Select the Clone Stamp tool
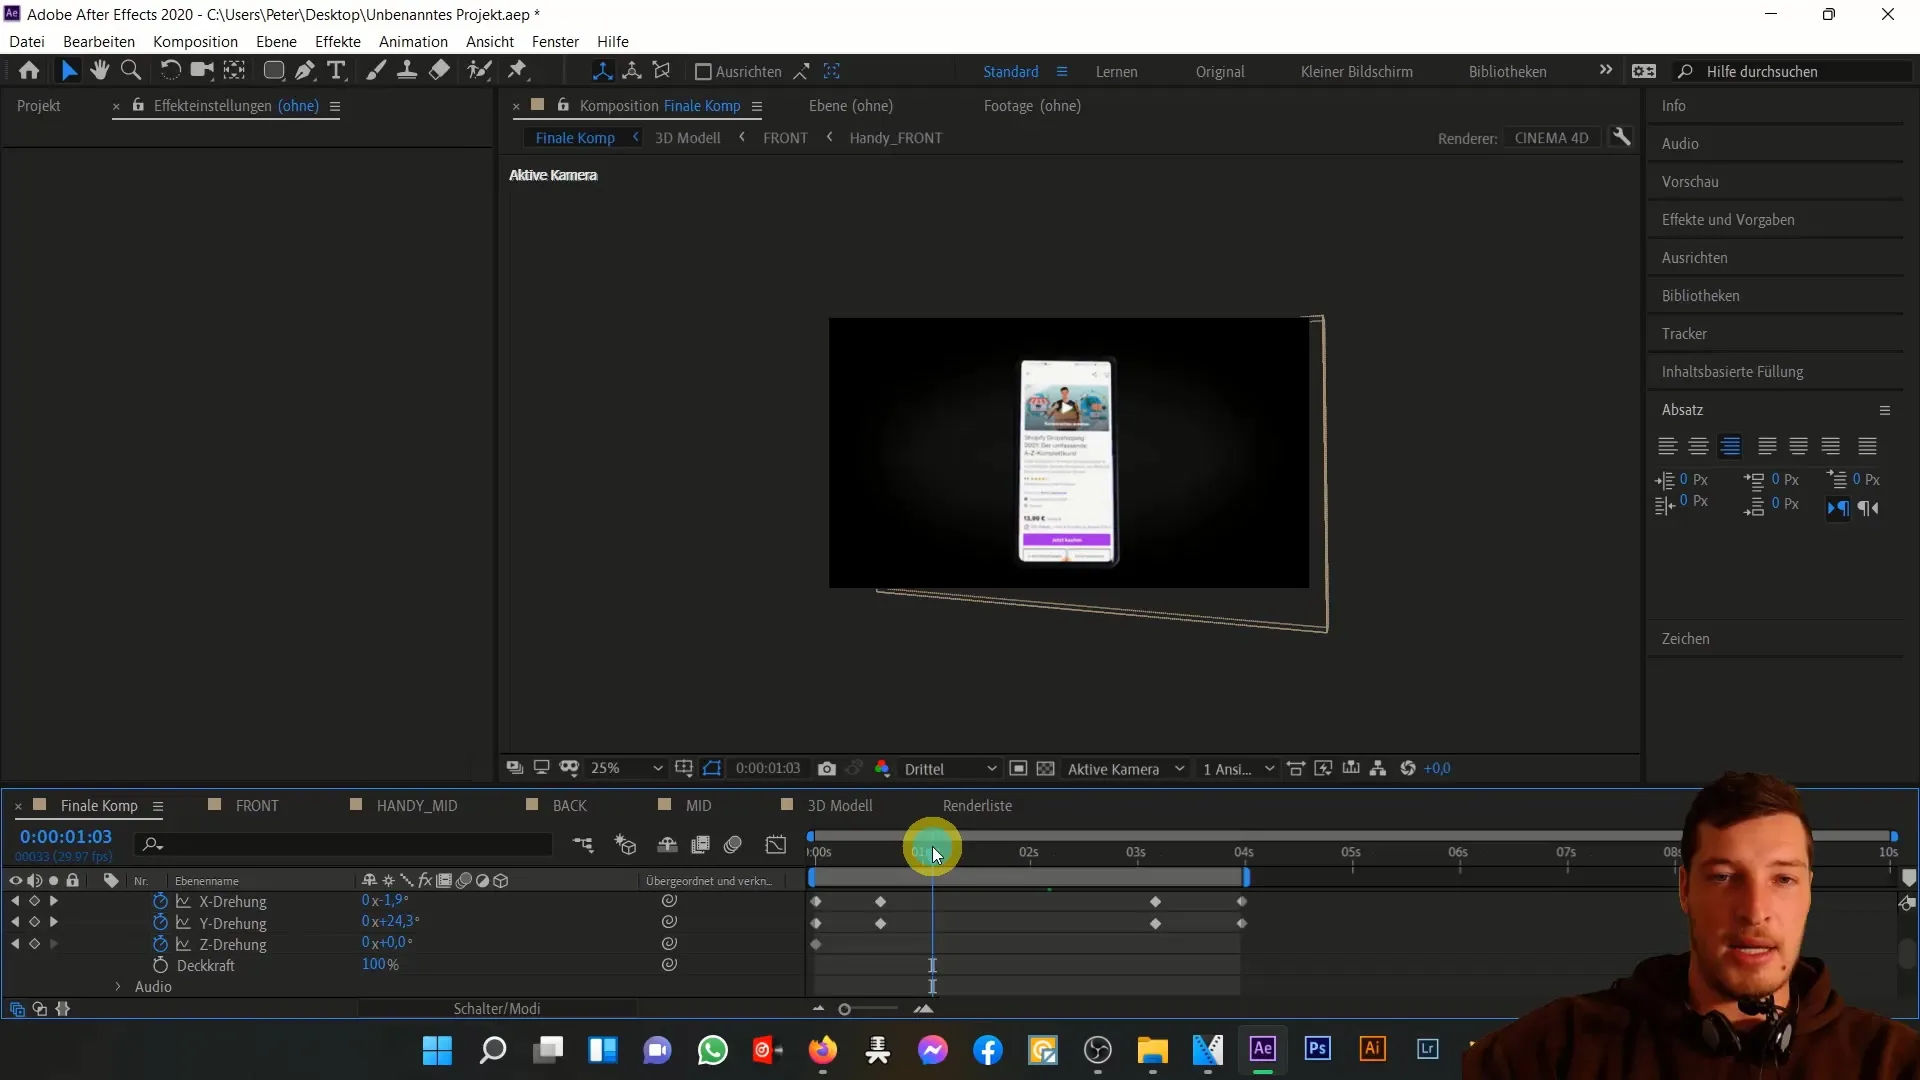This screenshot has width=1920, height=1080. tap(407, 71)
